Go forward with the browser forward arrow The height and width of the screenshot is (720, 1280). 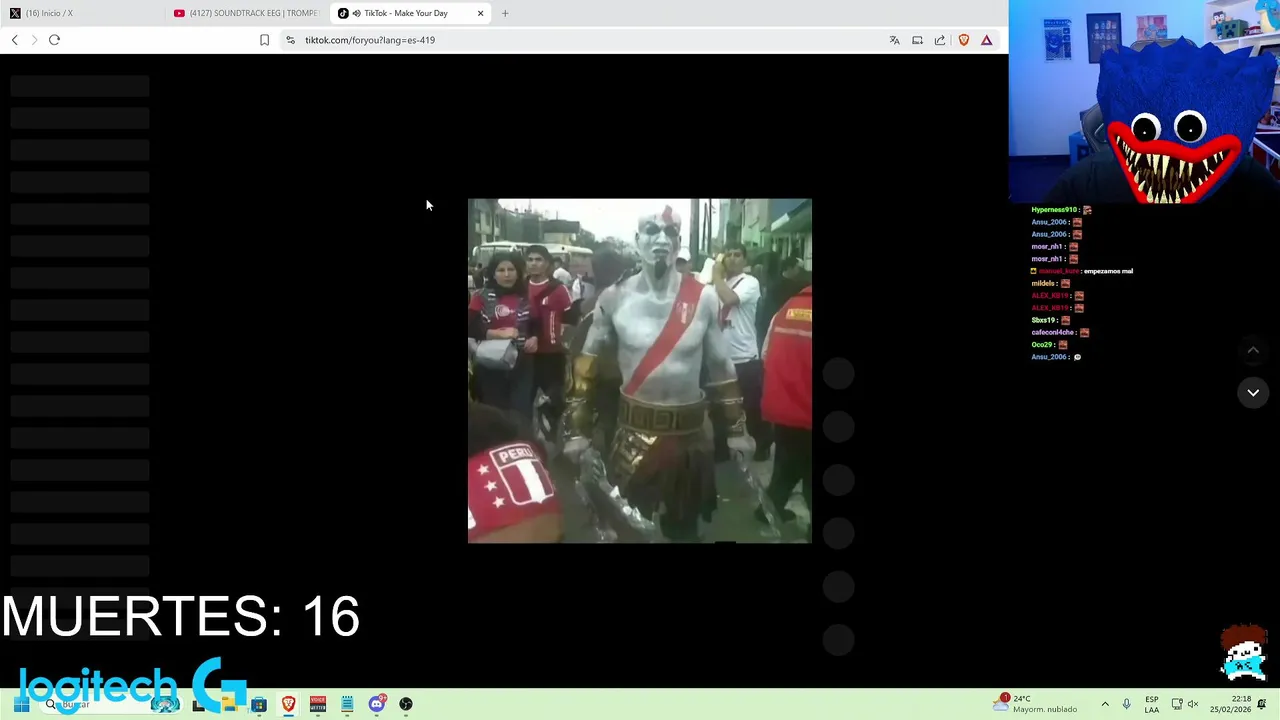tap(34, 40)
